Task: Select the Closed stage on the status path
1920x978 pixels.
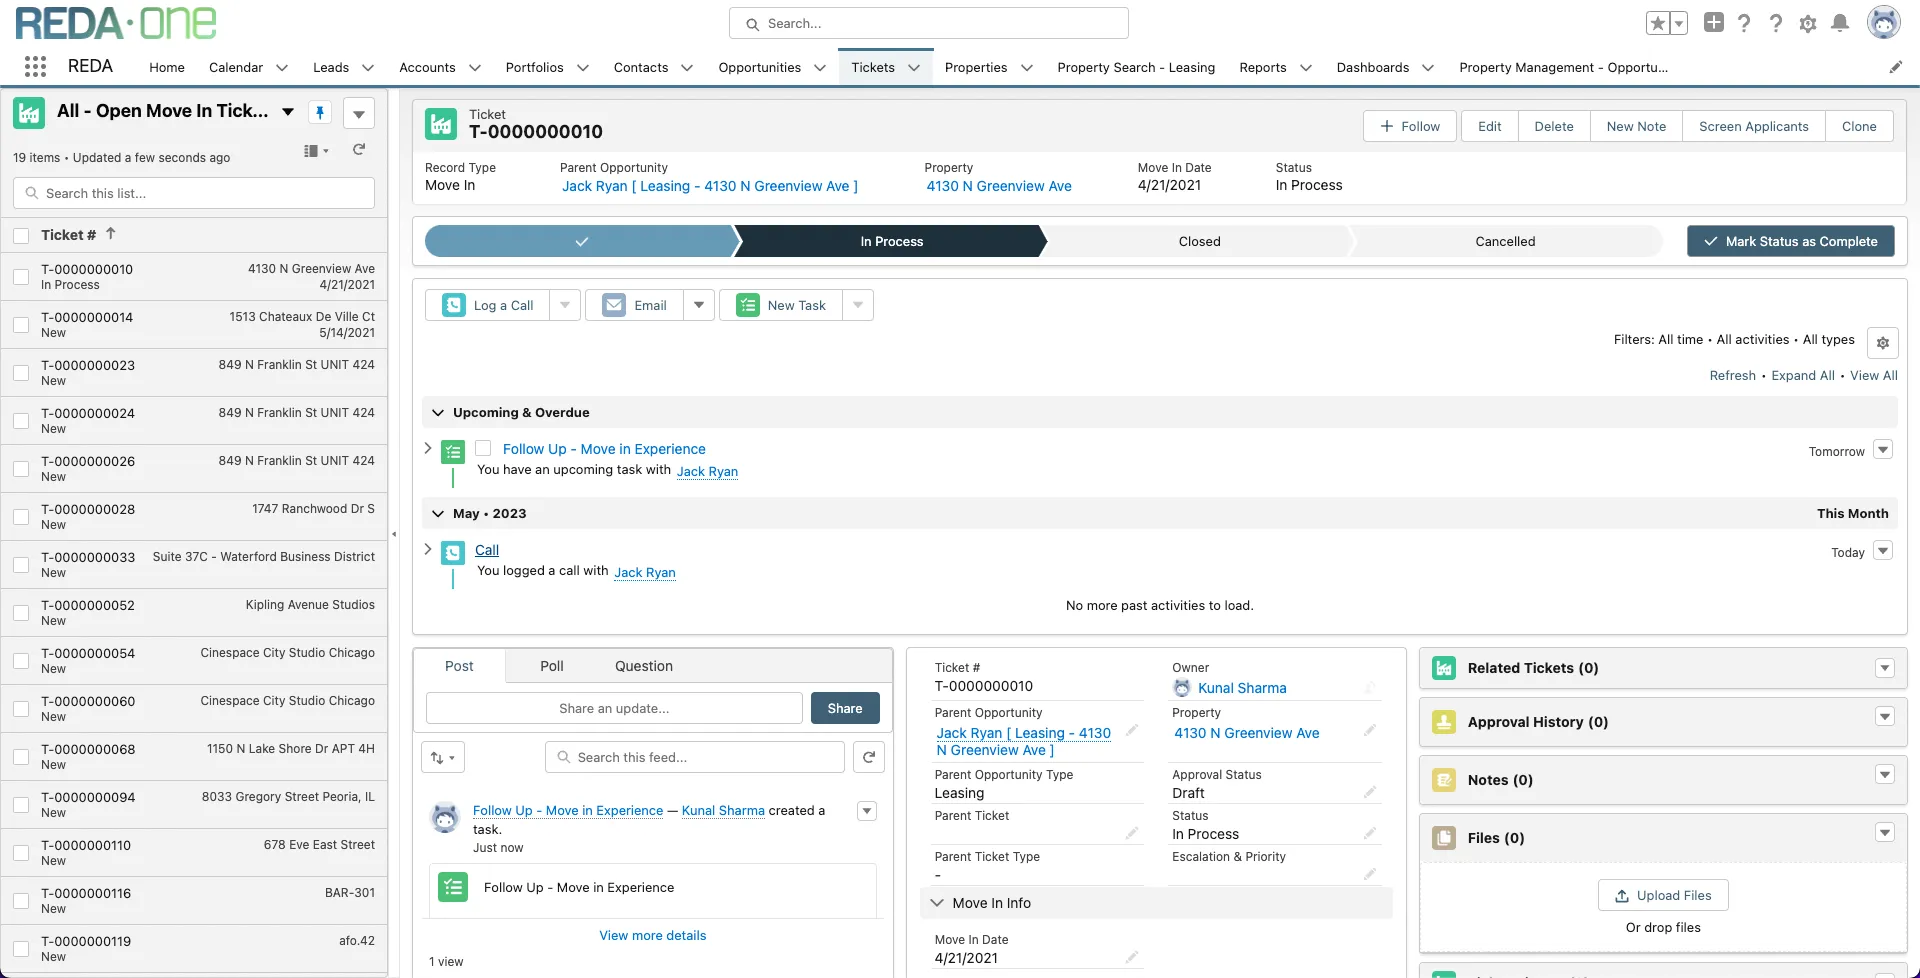Action: pyautogui.click(x=1198, y=241)
